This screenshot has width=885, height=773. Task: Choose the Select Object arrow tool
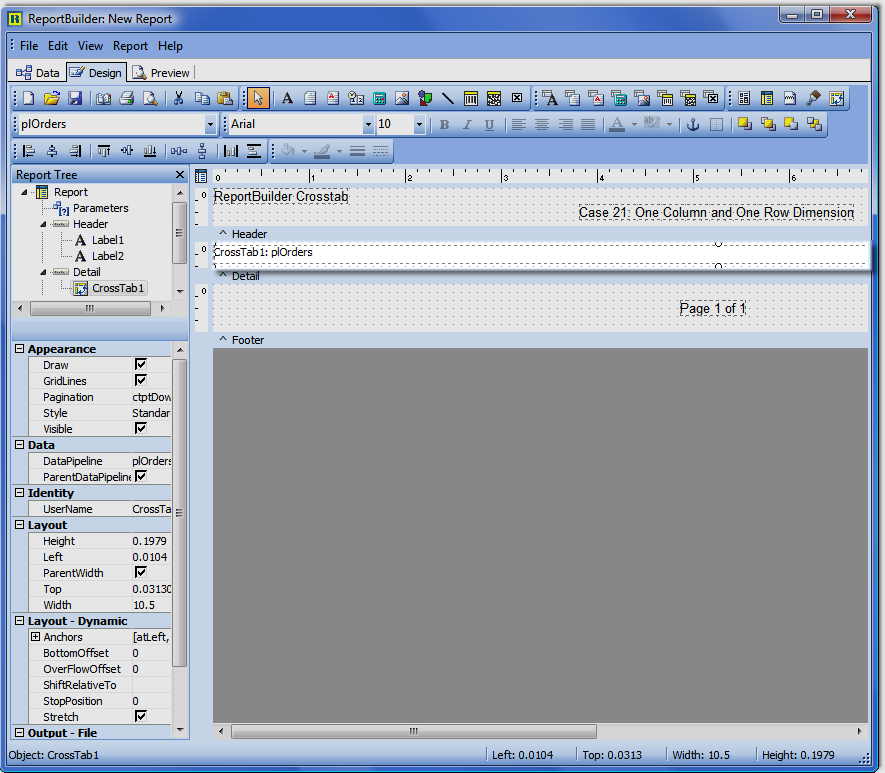point(259,98)
